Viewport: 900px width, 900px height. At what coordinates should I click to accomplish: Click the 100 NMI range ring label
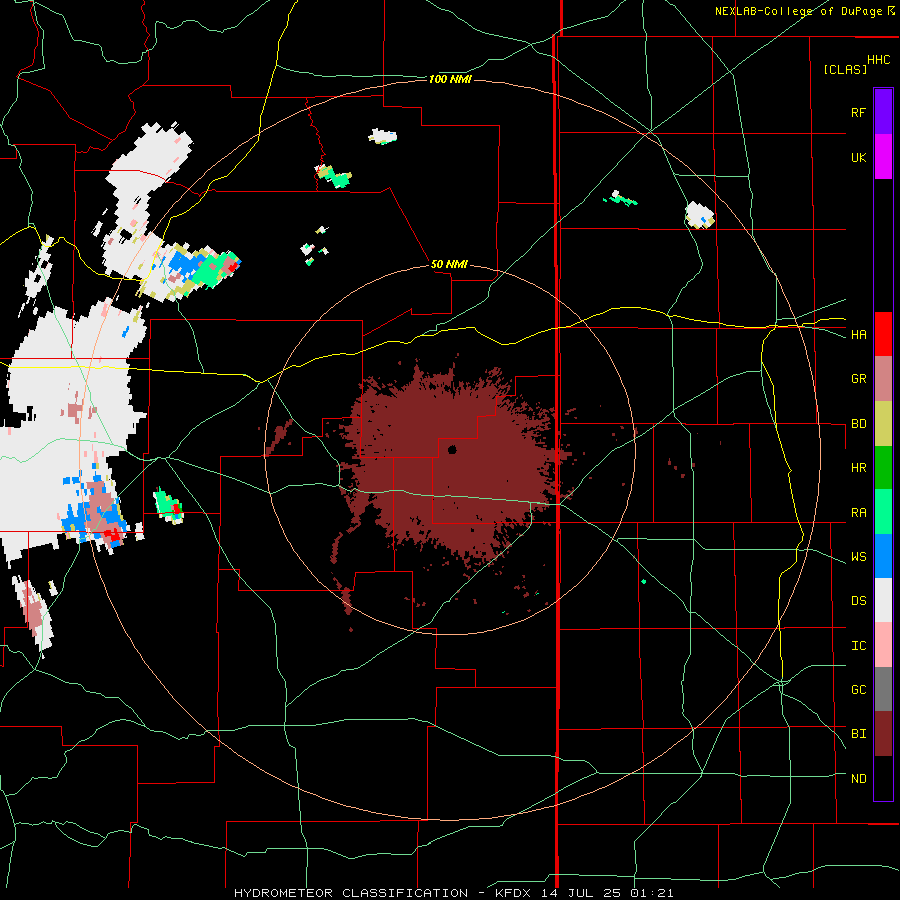pyautogui.click(x=450, y=79)
